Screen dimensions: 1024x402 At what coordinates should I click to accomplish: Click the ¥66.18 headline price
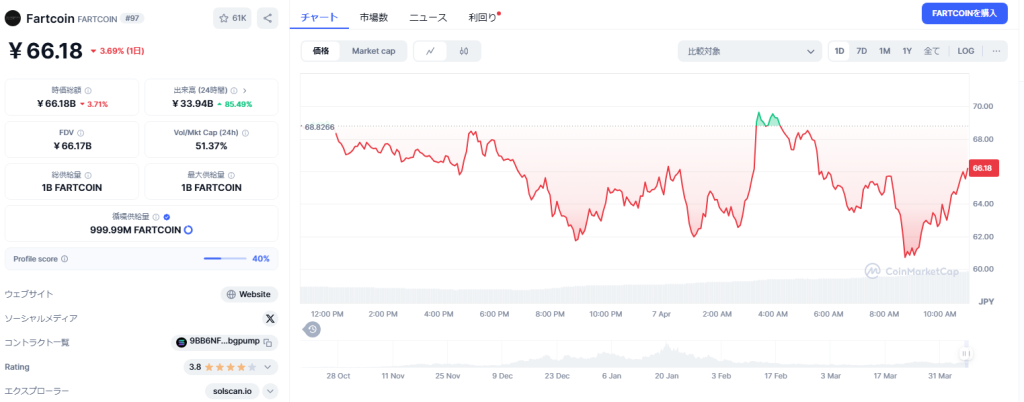point(46,51)
